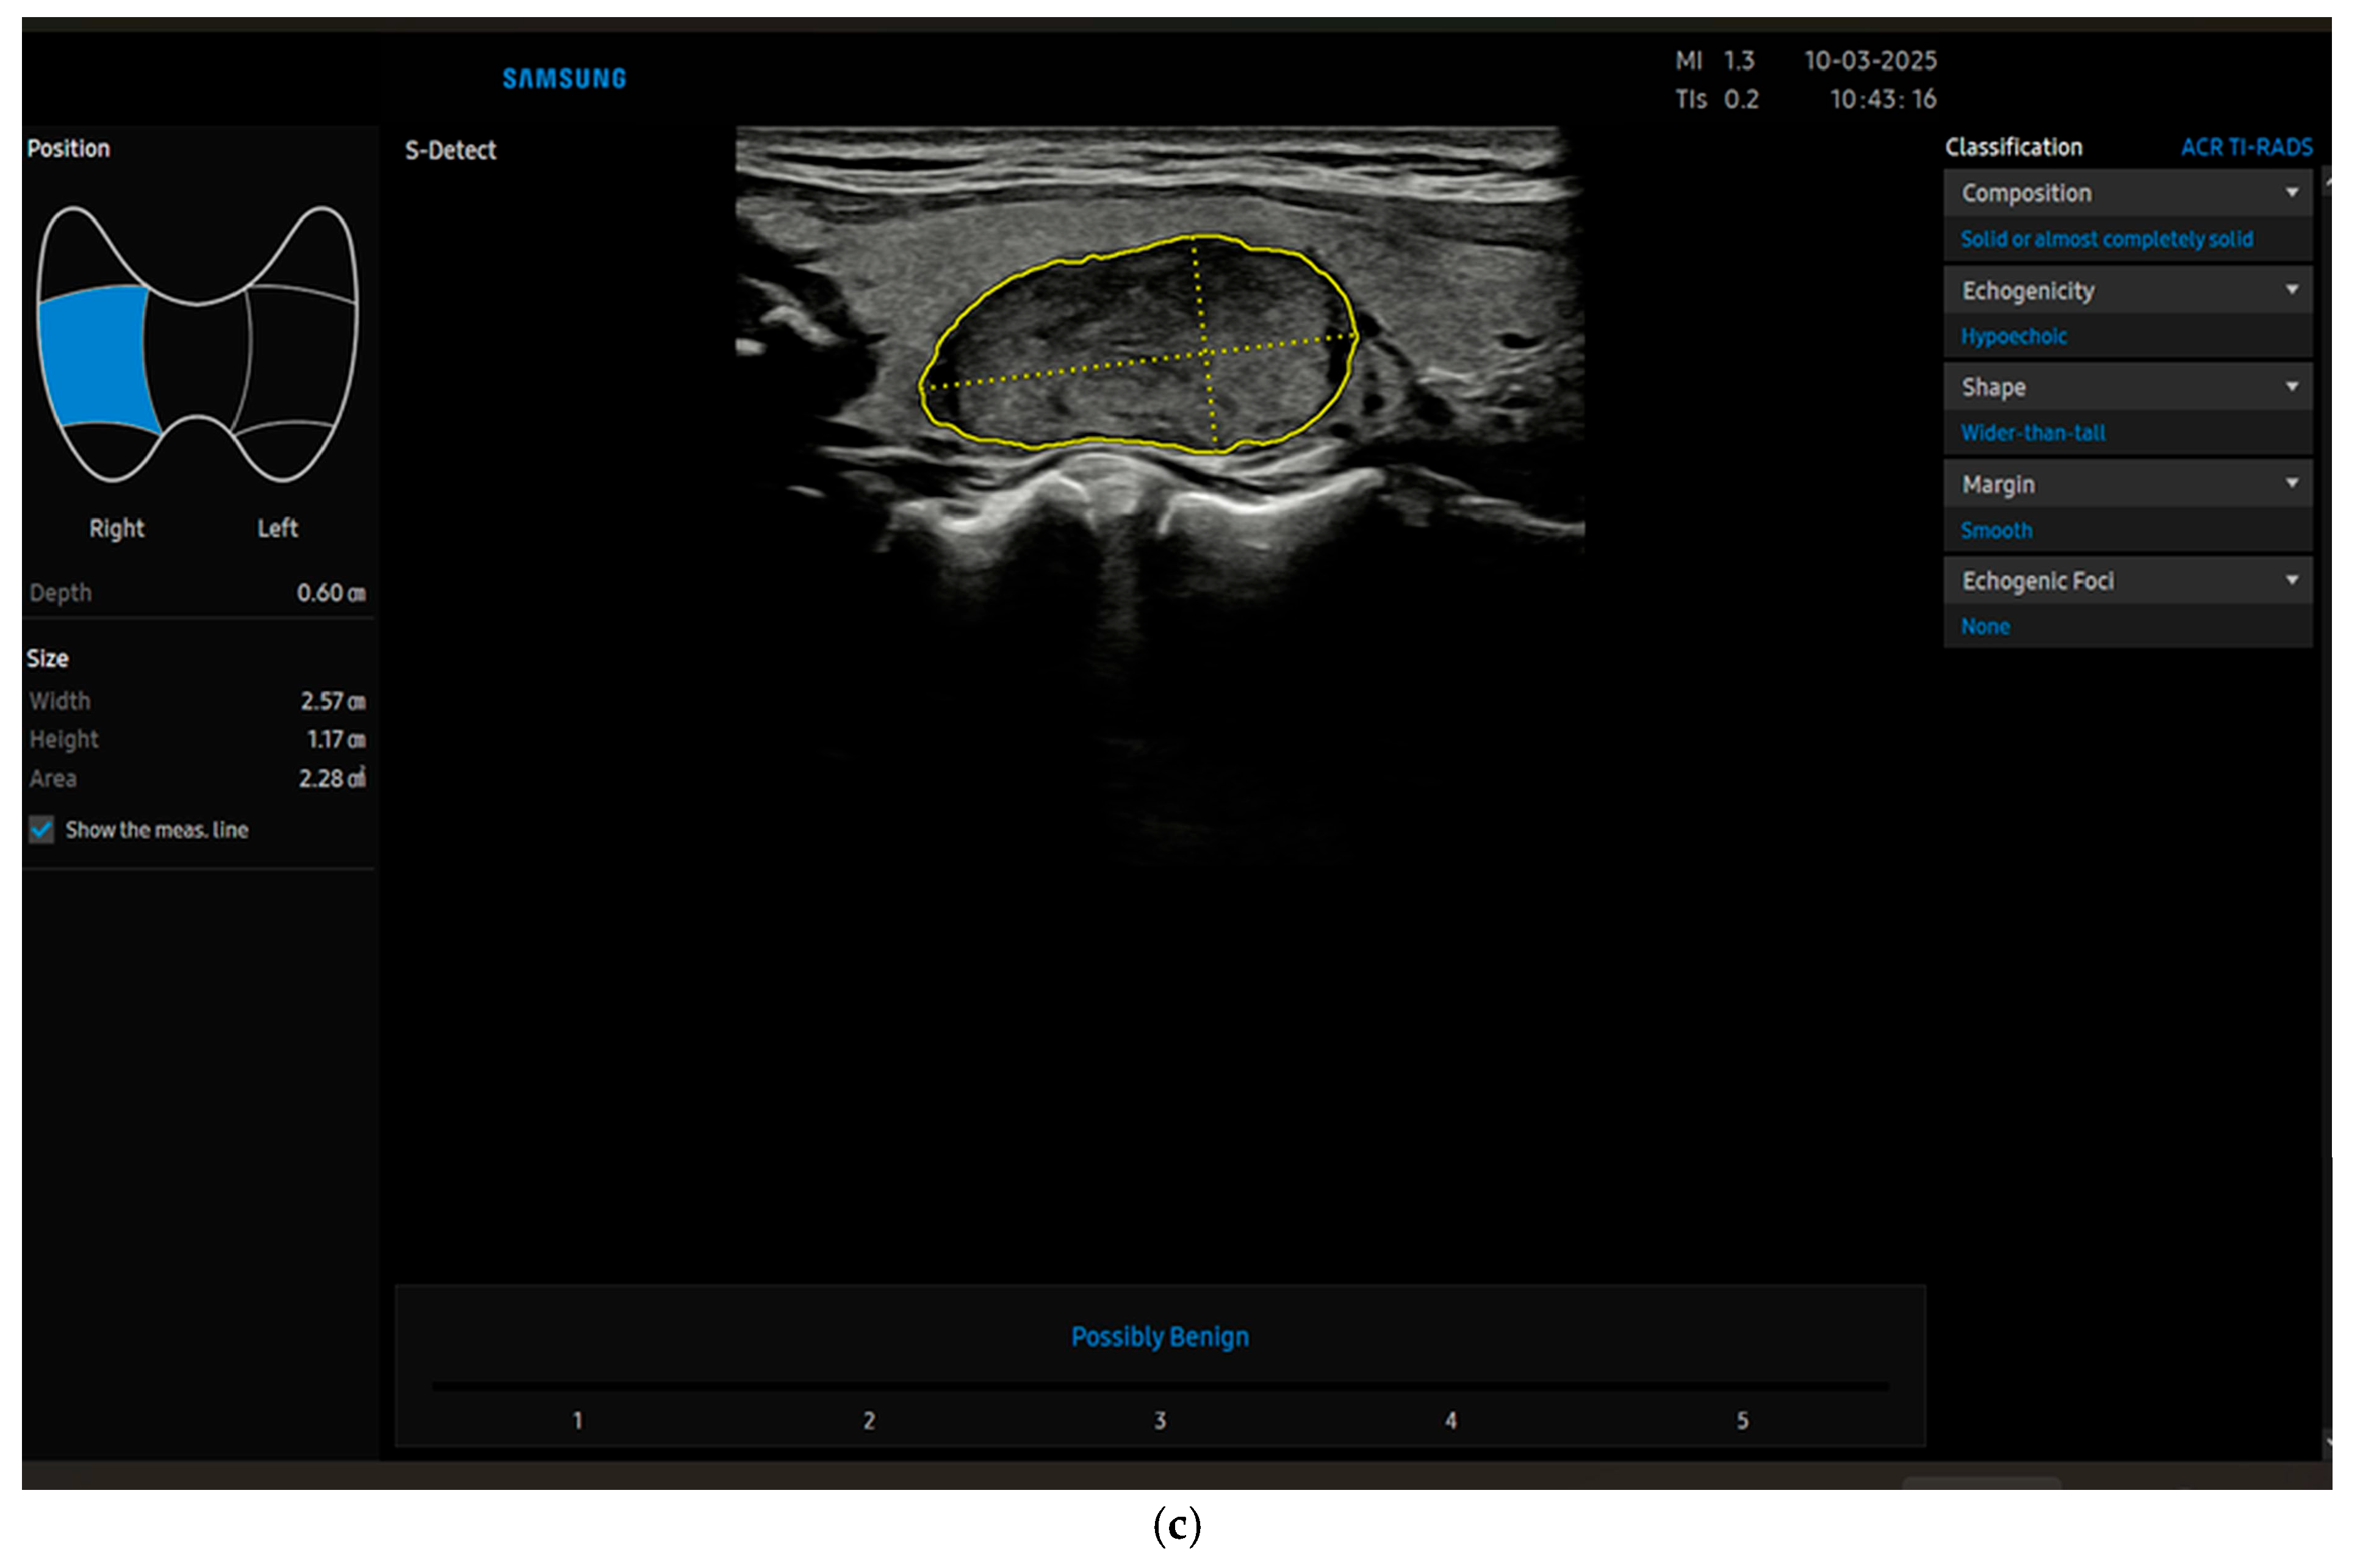
Task: Open the Composition dropdown arrow
Action: [2291, 192]
